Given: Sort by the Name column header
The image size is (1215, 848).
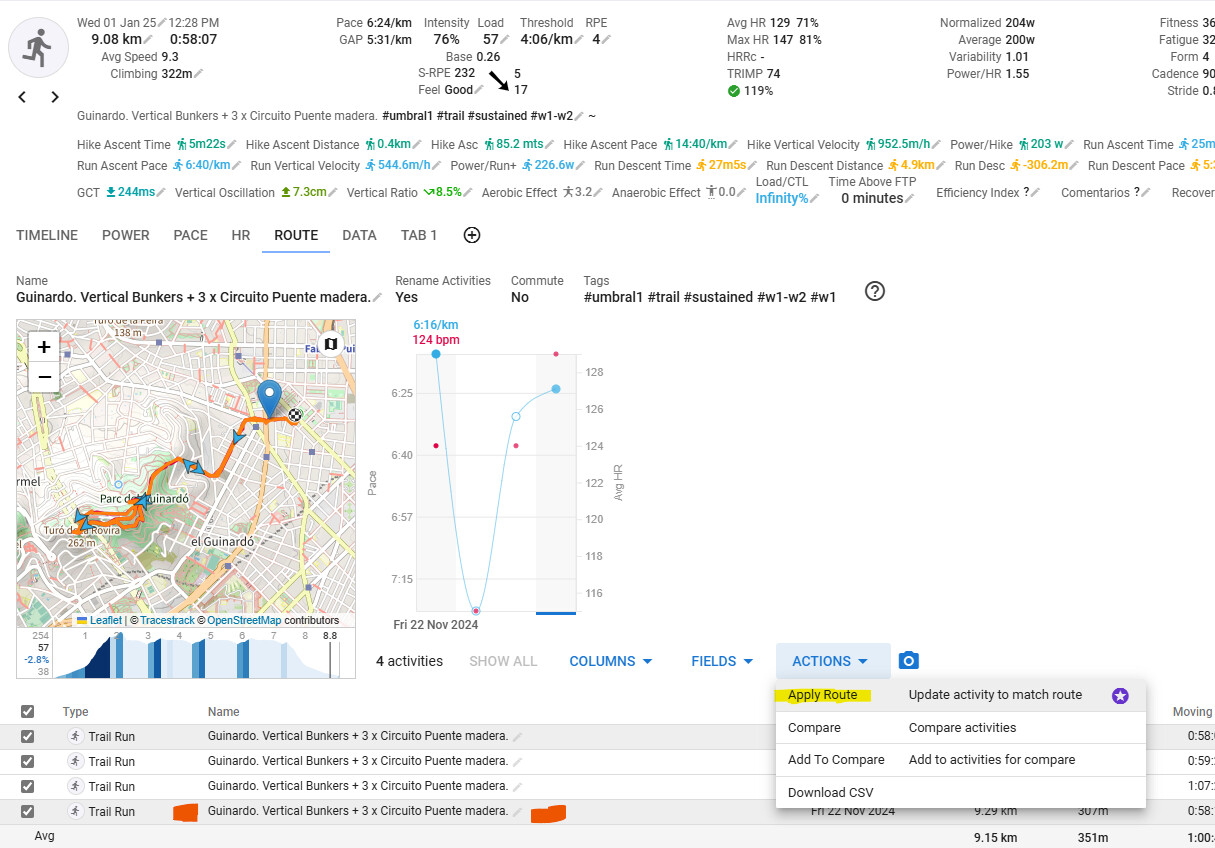Looking at the screenshot, I should [224, 712].
